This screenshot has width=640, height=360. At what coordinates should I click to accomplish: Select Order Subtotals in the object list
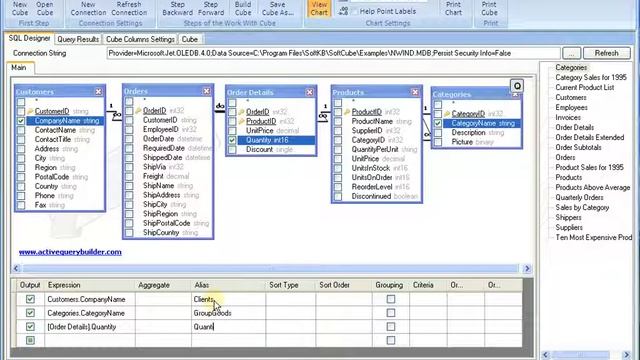coord(578,147)
